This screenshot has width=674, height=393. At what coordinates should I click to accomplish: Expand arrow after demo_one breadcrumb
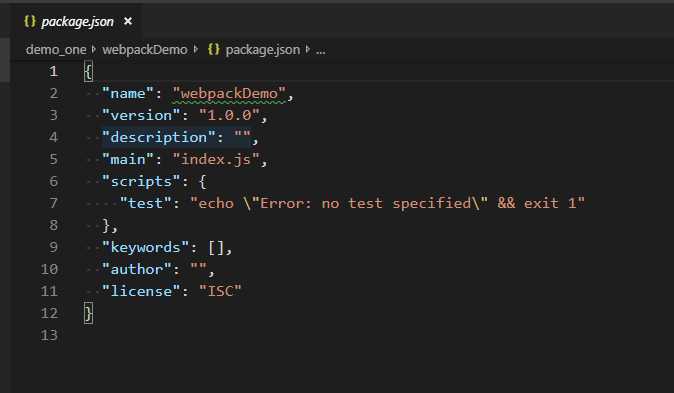click(x=94, y=50)
